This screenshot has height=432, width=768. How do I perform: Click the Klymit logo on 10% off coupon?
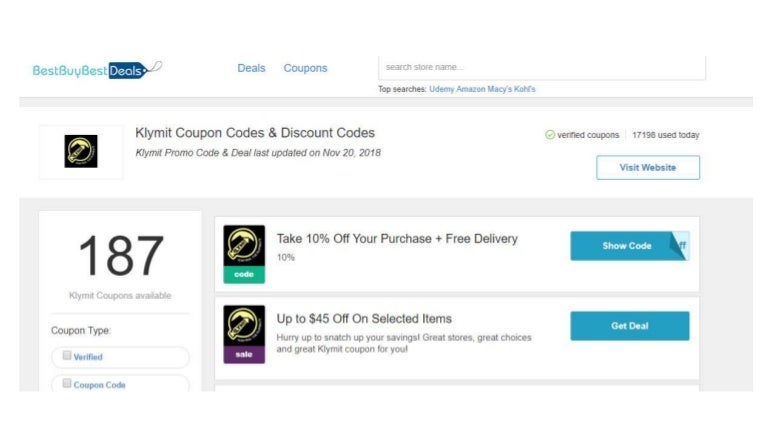[x=244, y=245]
